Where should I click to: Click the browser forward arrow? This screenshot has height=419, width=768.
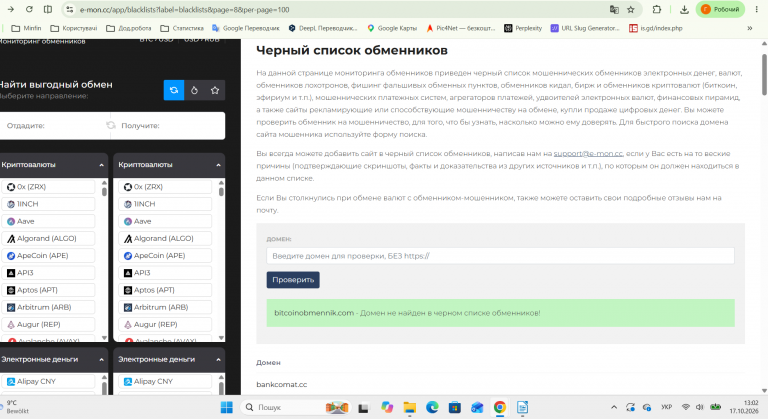coord(11,9)
